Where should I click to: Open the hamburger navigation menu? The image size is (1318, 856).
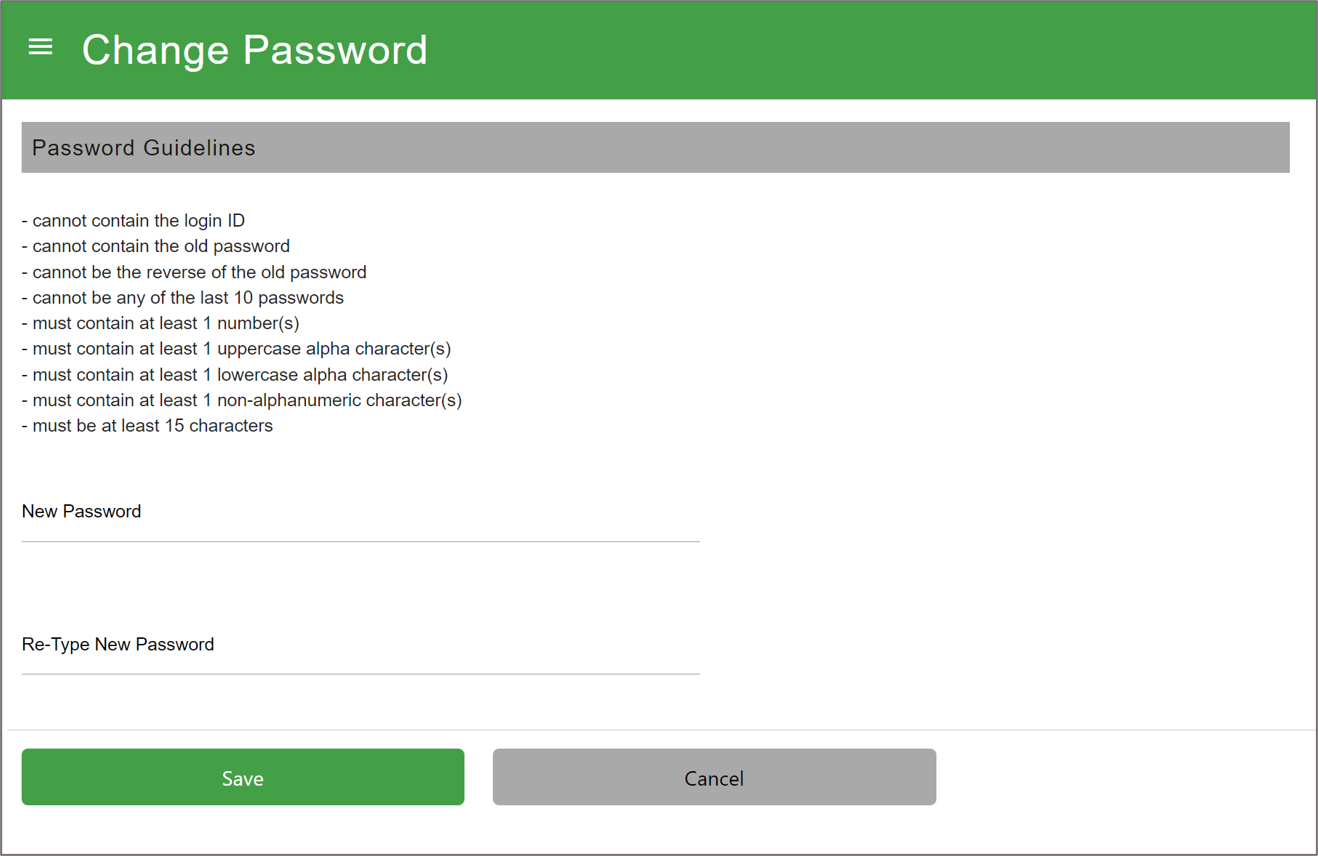[40, 47]
